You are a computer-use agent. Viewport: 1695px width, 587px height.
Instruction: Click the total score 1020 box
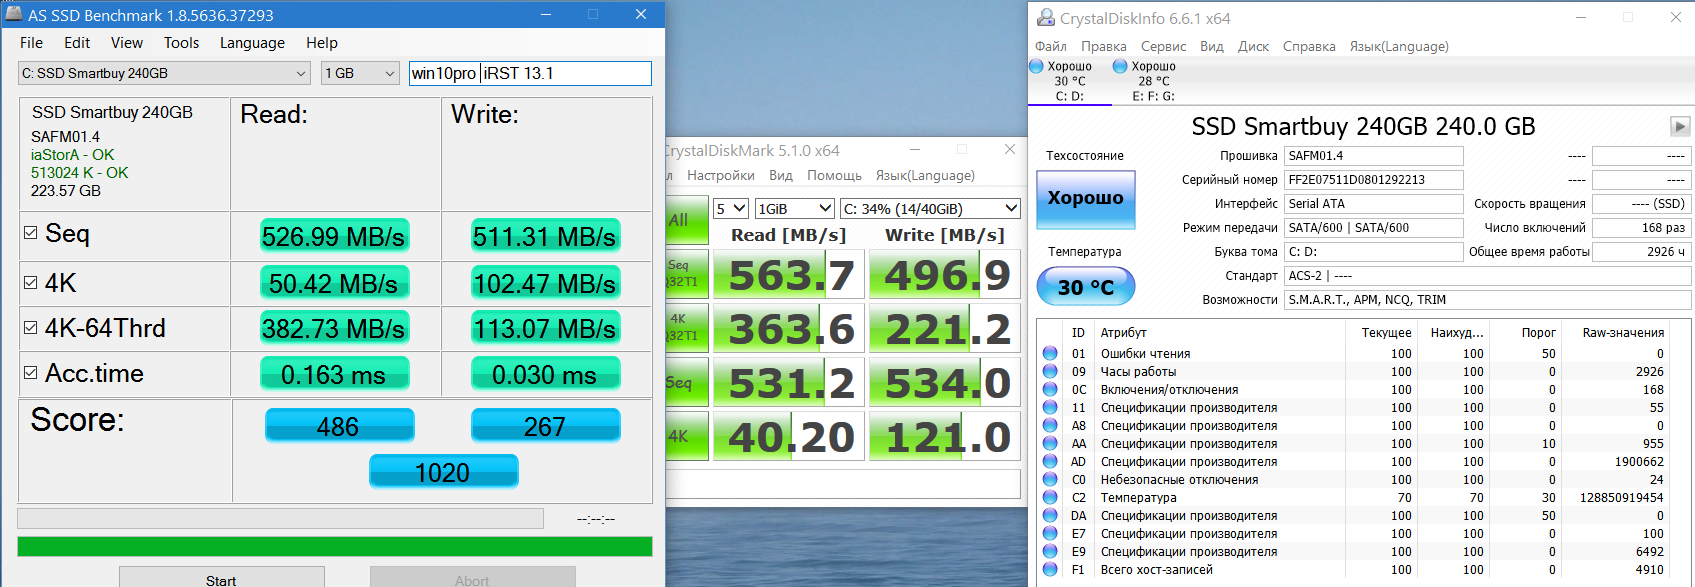click(443, 471)
